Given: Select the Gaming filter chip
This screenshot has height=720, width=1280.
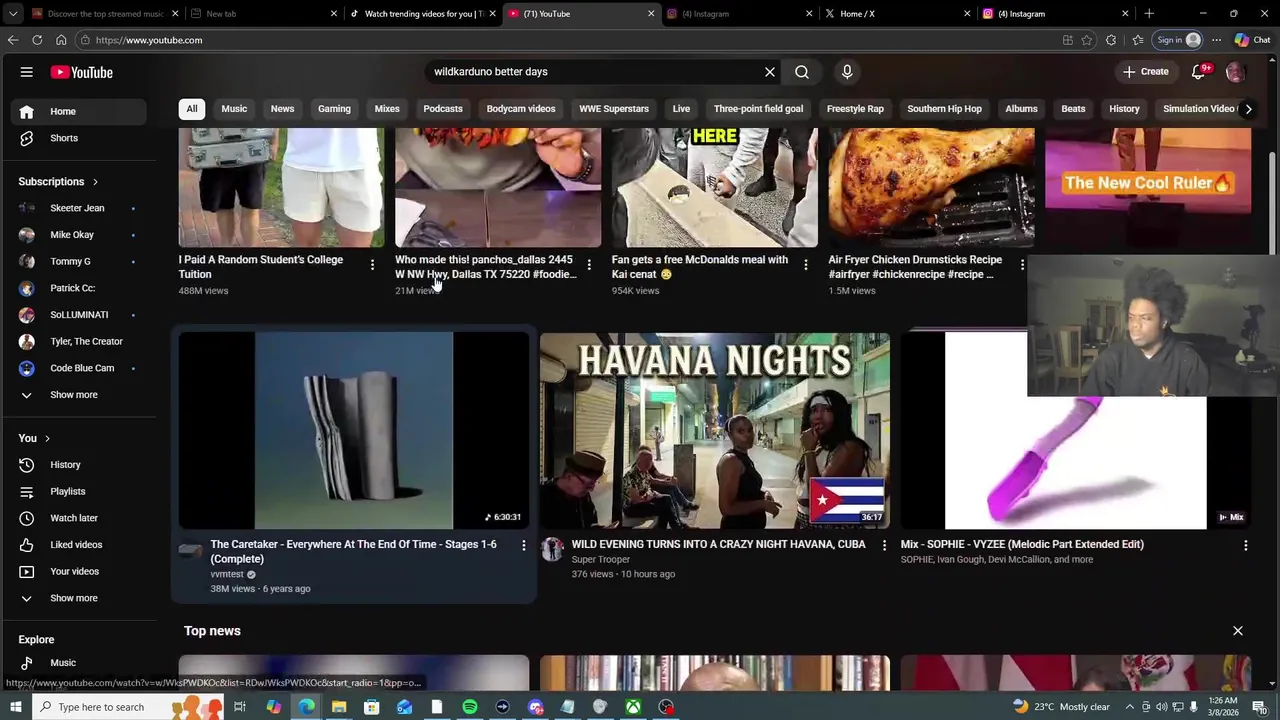Looking at the screenshot, I should 334,109.
